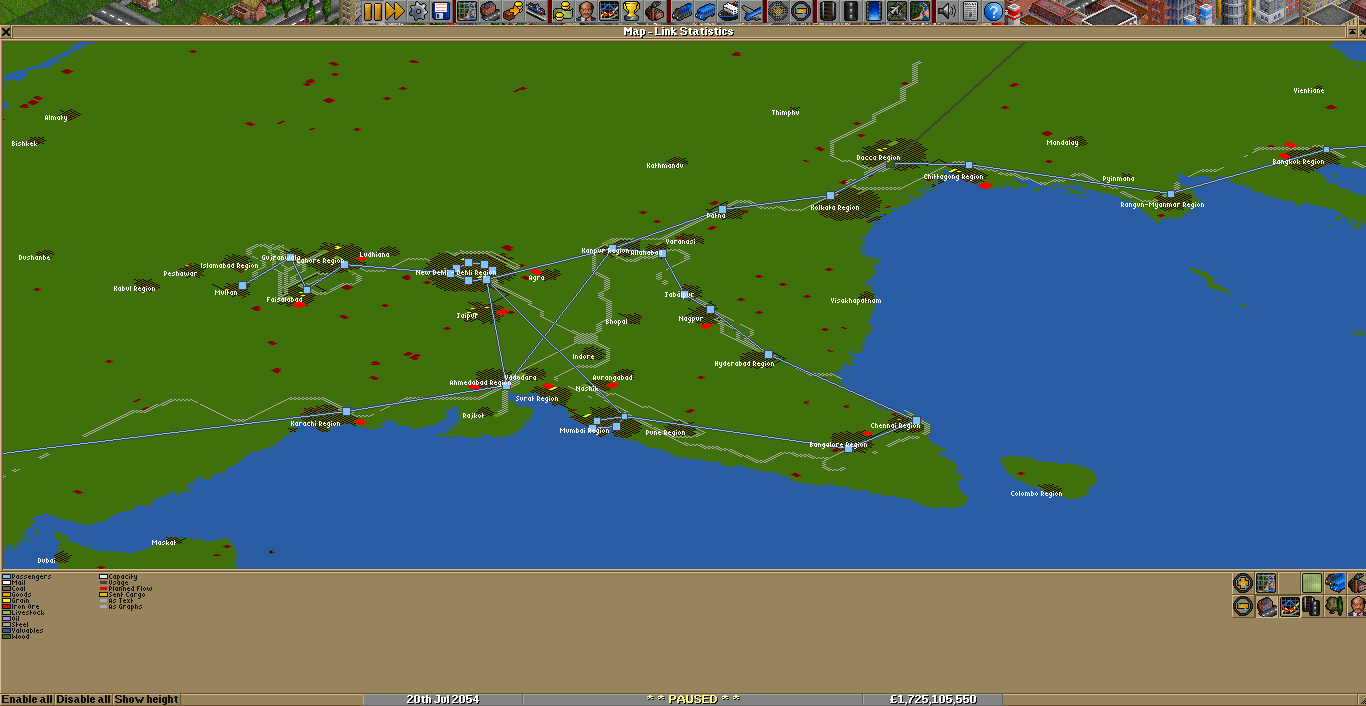Image resolution: width=1366 pixels, height=706 pixels.
Task: Click the pause game button
Action: click(x=373, y=12)
